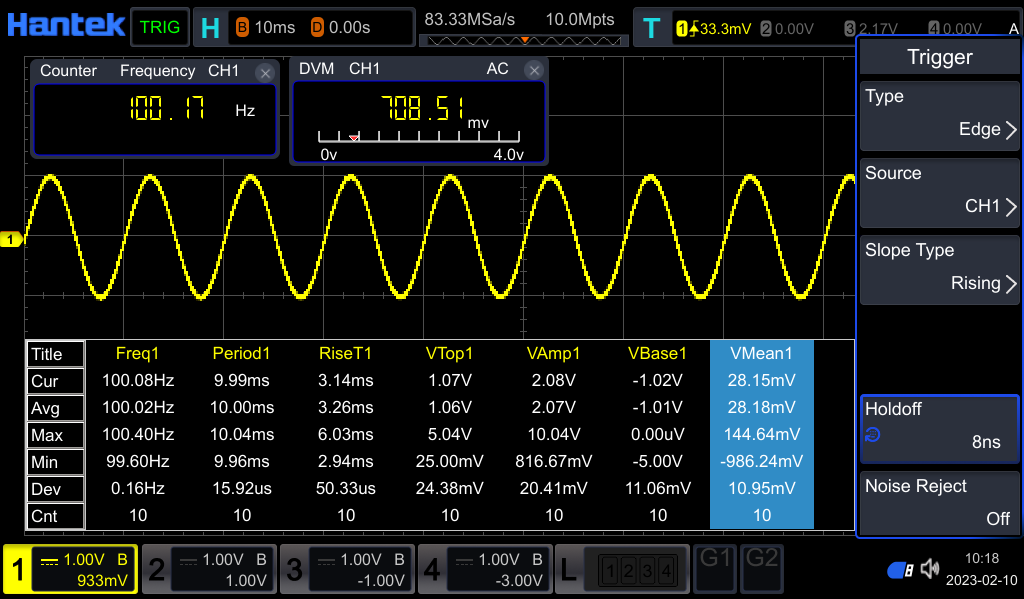1024x599 pixels.
Task: Open the Slope Type Rising dropdown
Action: [x=939, y=268]
